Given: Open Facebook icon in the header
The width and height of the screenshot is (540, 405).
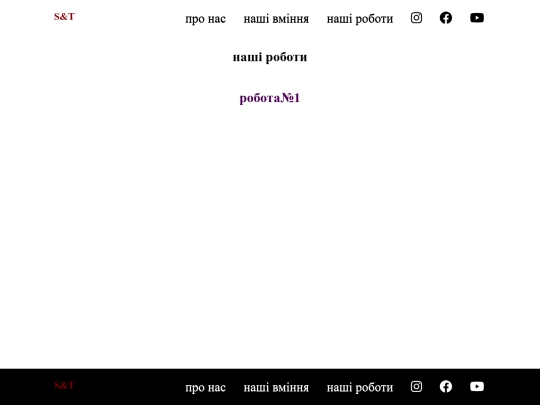Looking at the screenshot, I should click(x=446, y=18).
